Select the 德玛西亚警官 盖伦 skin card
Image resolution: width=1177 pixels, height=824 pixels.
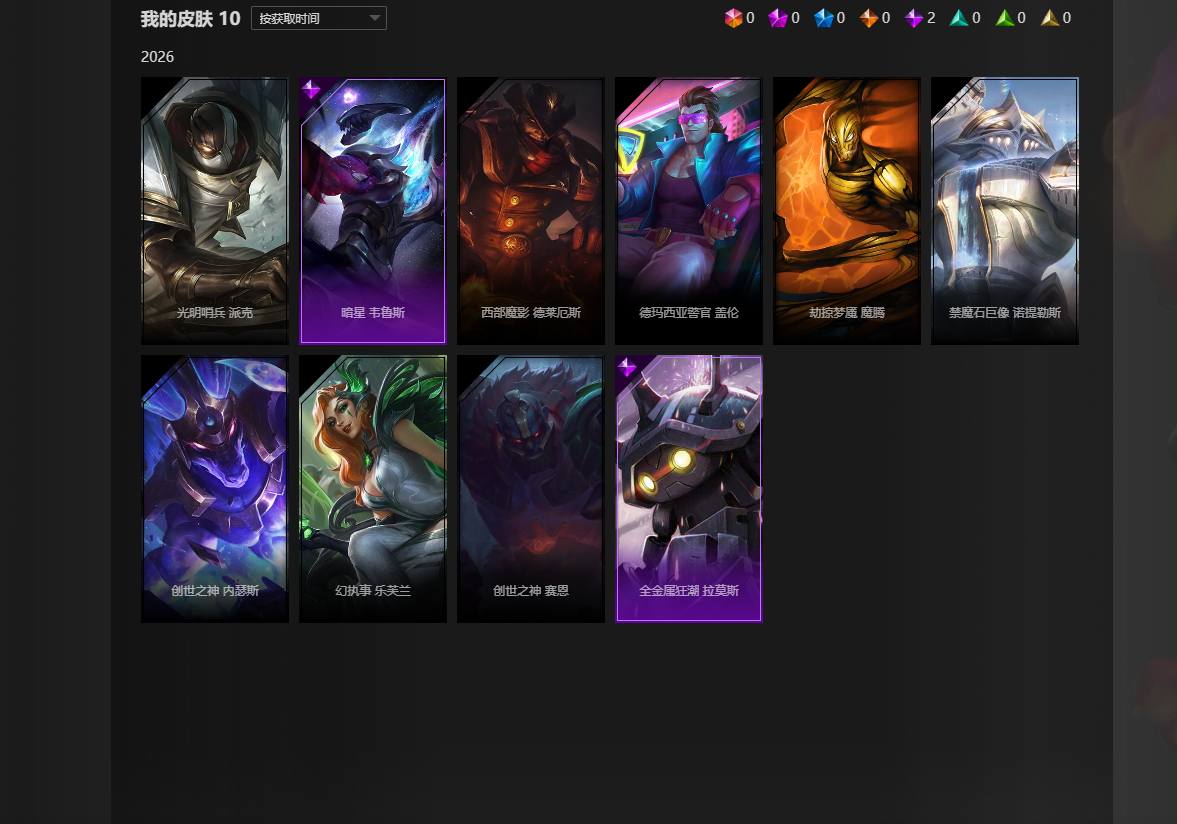[x=689, y=211]
